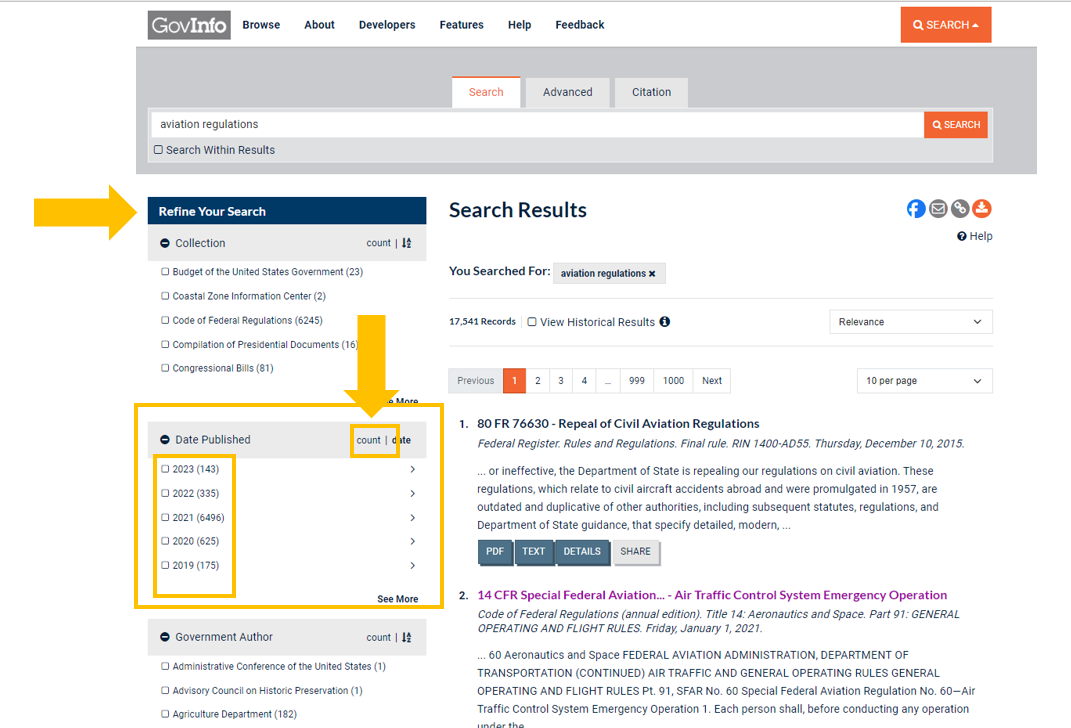Check the Code of Federal Regulations filter
Screen dimensions: 1071x728
tap(165, 320)
